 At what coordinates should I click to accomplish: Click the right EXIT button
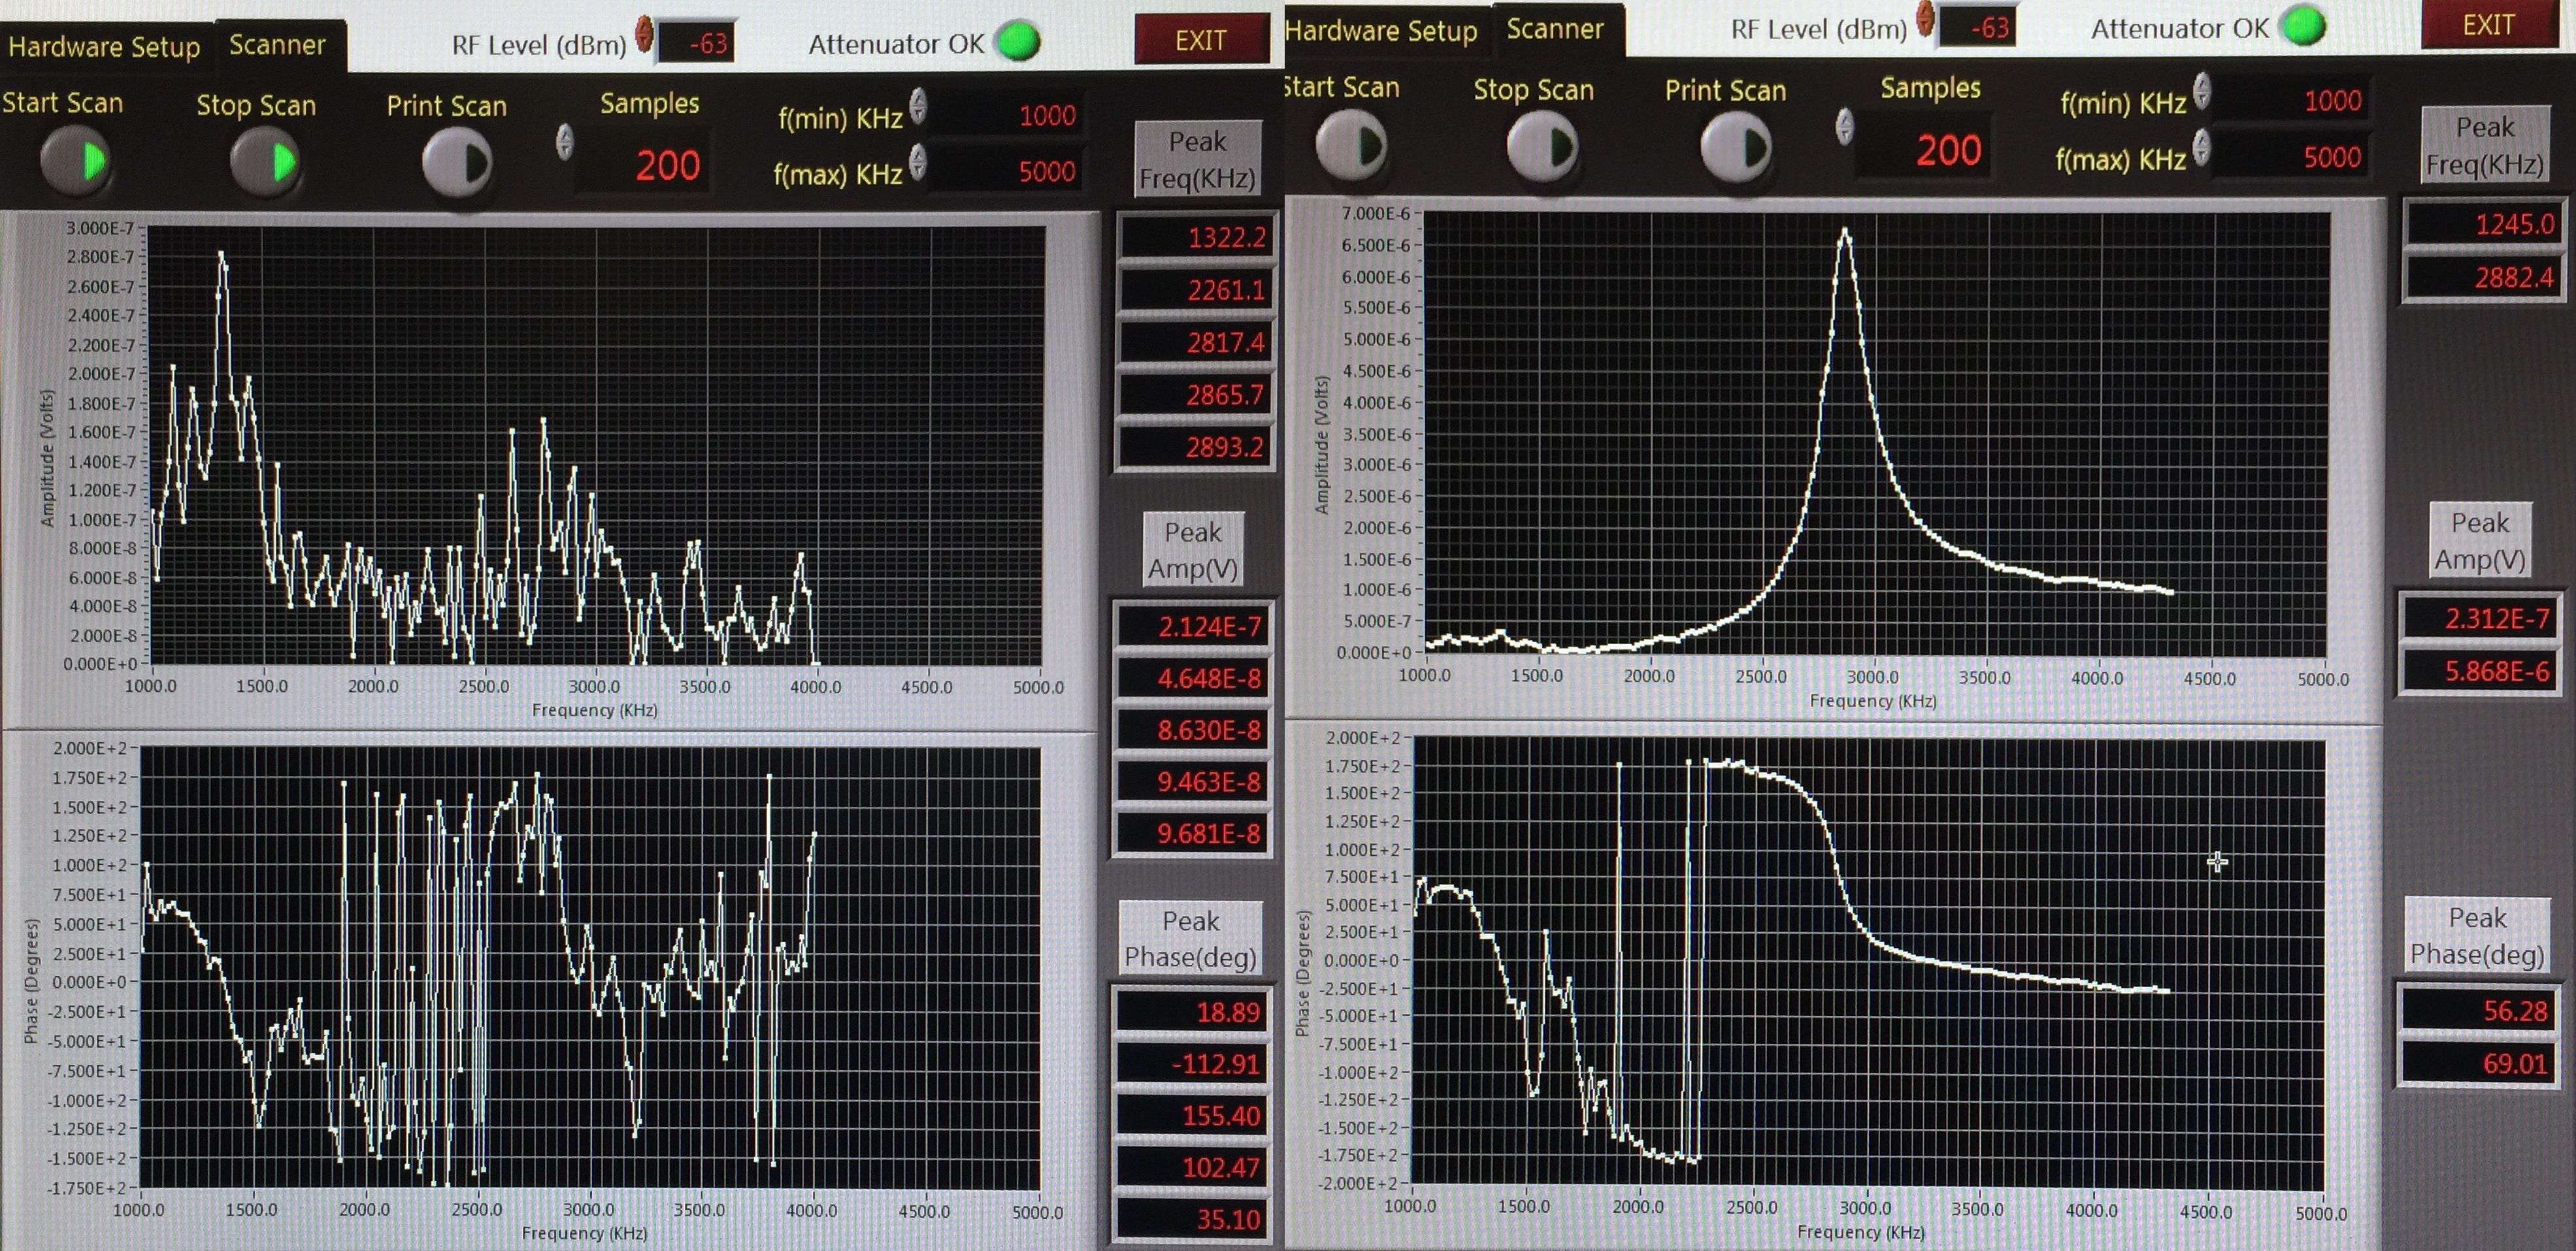click(2488, 25)
